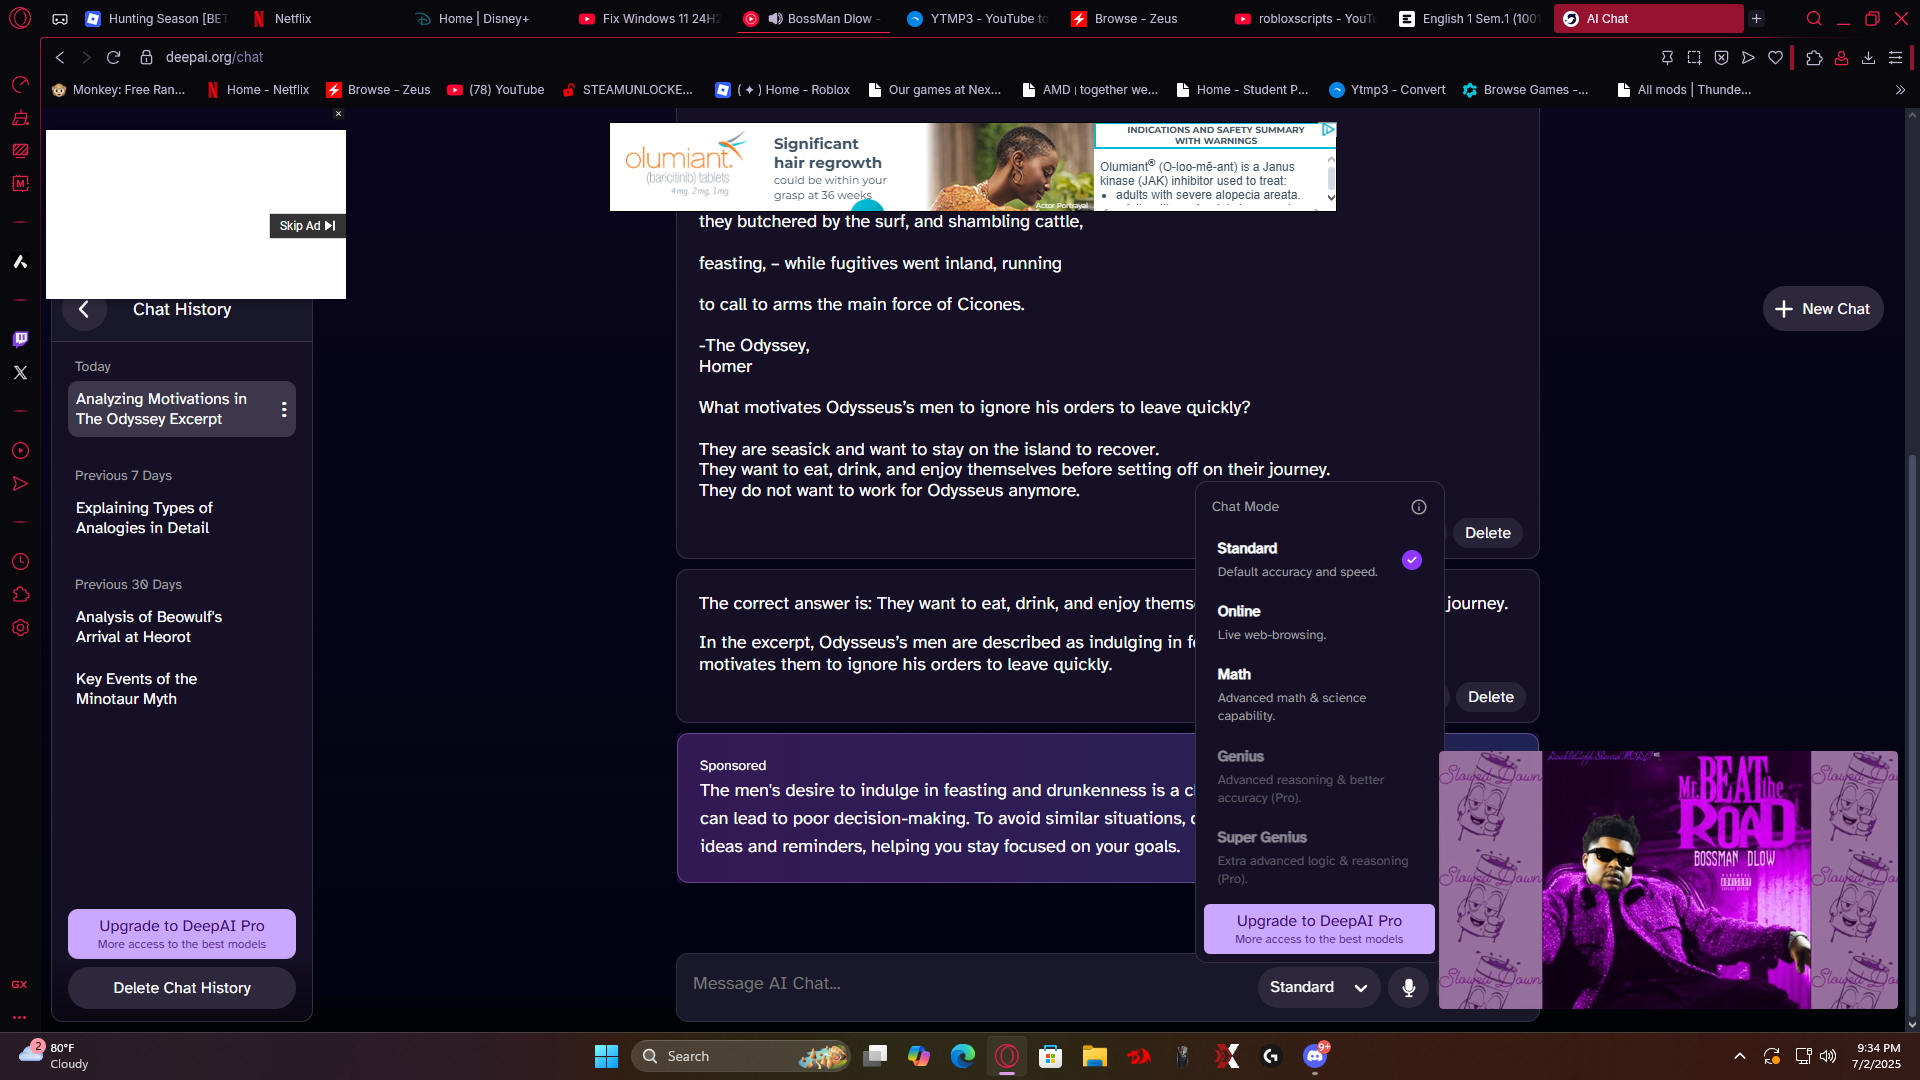Open the Twitch sidebar panel
Image resolution: width=1920 pixels, height=1080 pixels.
click(20, 339)
